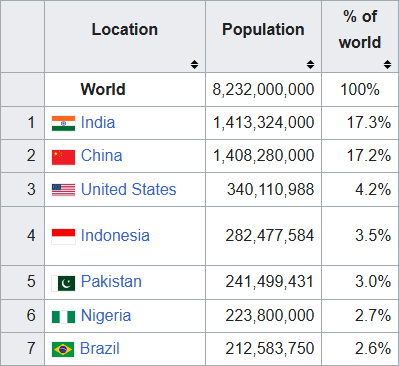
Task: Click the Pakistan flag icon
Action: pyautogui.click(x=63, y=283)
